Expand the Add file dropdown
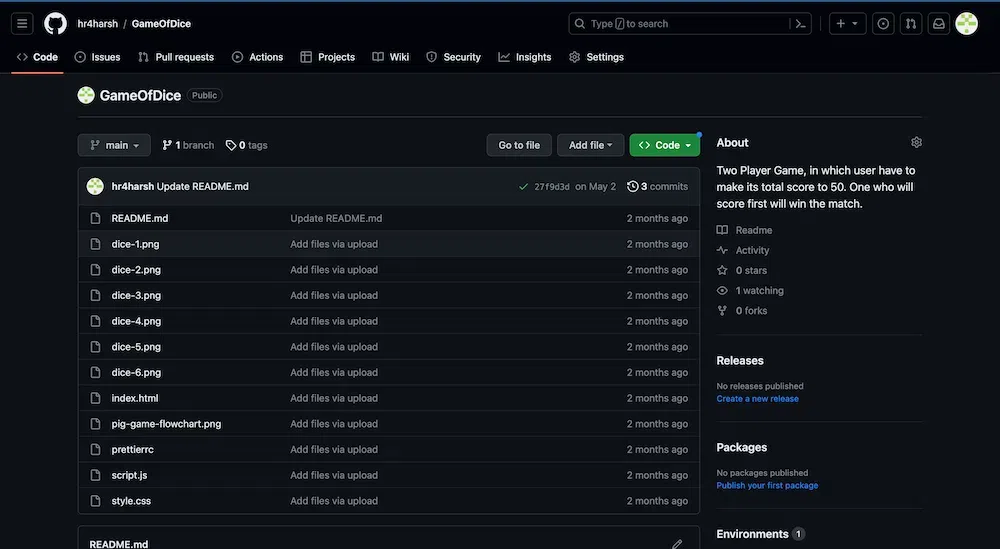1000x549 pixels. pos(591,145)
